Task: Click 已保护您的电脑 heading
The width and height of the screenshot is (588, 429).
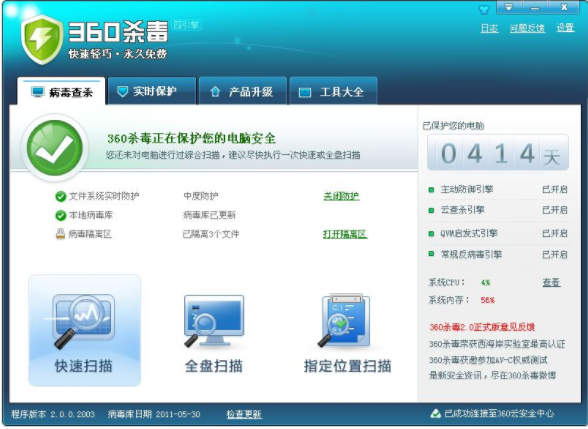Action: click(453, 126)
